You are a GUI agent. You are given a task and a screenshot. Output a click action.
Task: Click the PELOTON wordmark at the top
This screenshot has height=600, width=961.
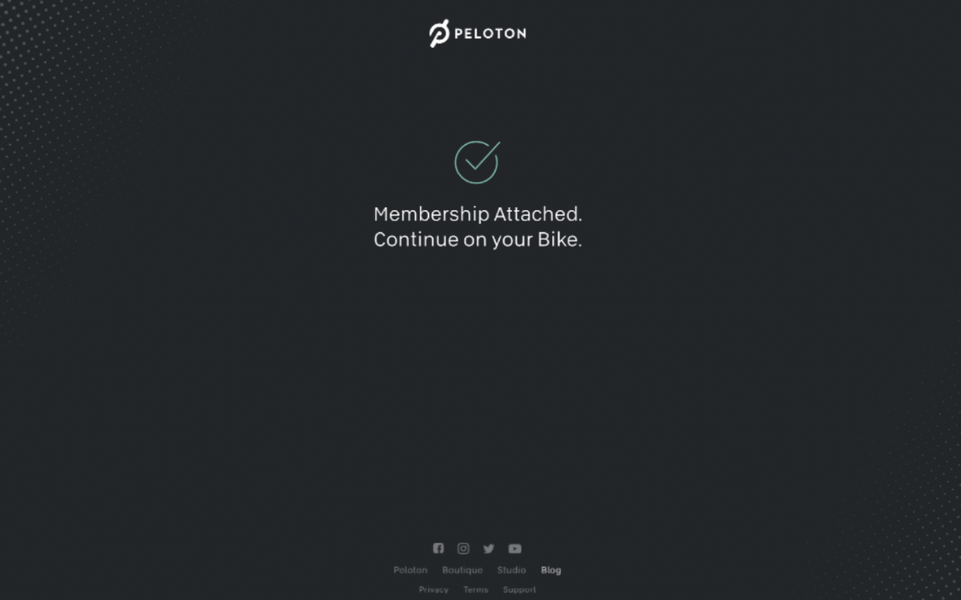tap(490, 34)
